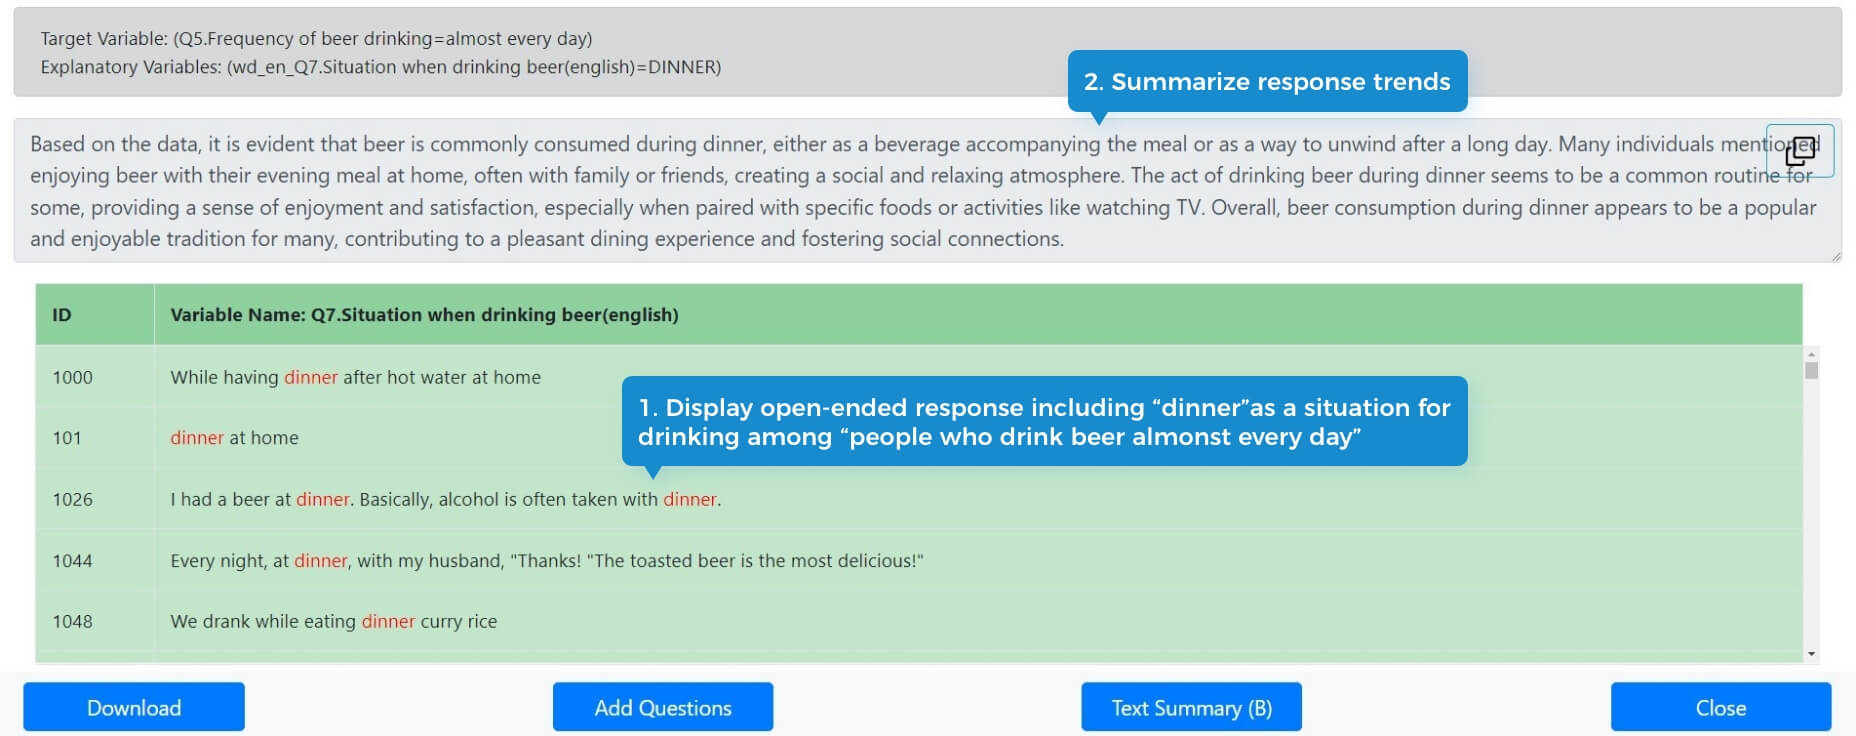Click the Target Variable info header

[927, 52]
